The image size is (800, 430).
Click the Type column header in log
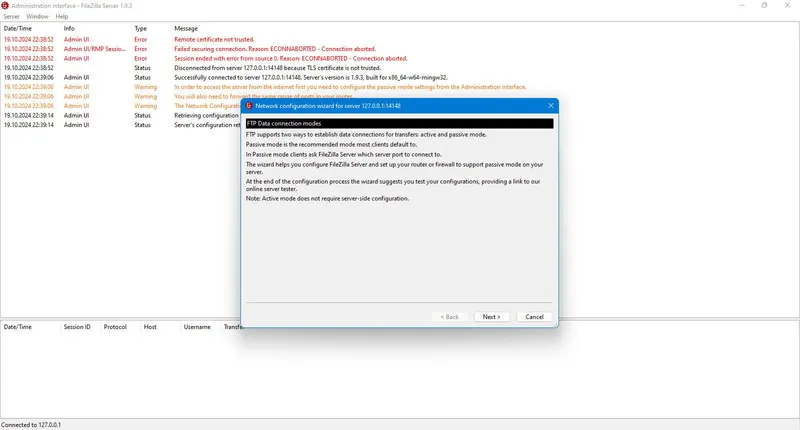point(140,29)
